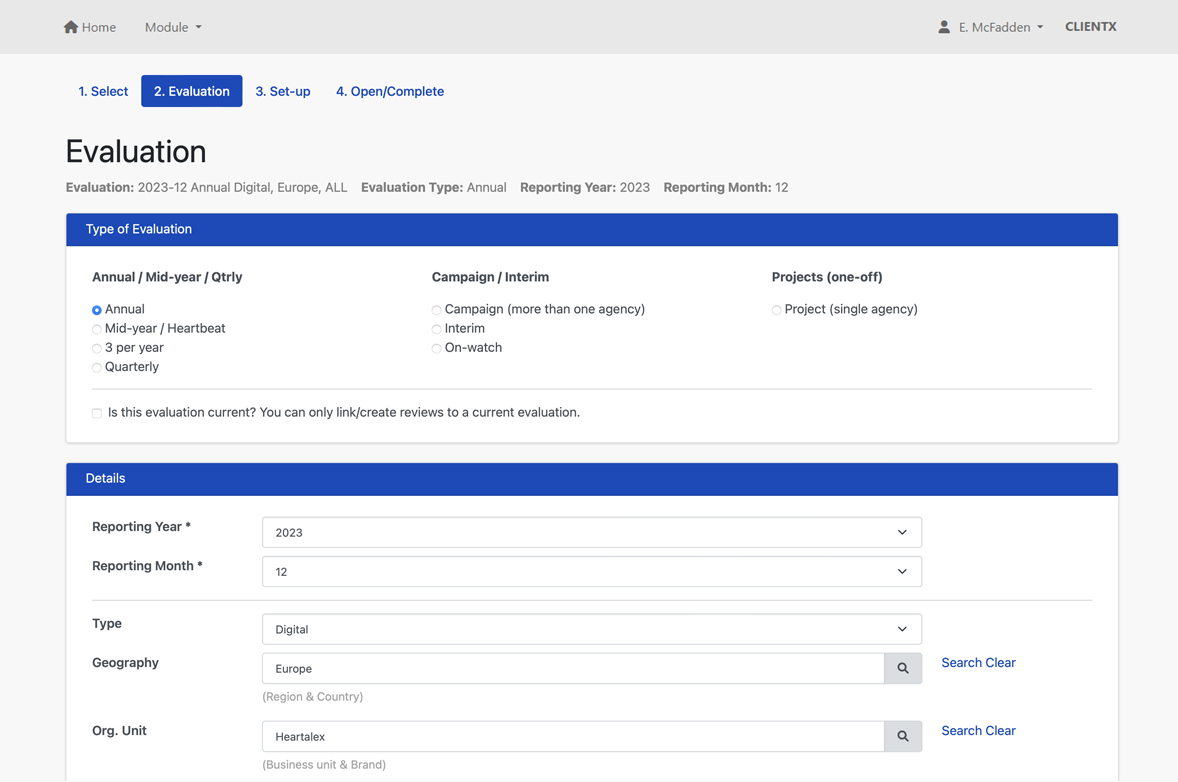1178x782 pixels.
Task: Click the (Region & Country) hint text
Action: coord(313,696)
